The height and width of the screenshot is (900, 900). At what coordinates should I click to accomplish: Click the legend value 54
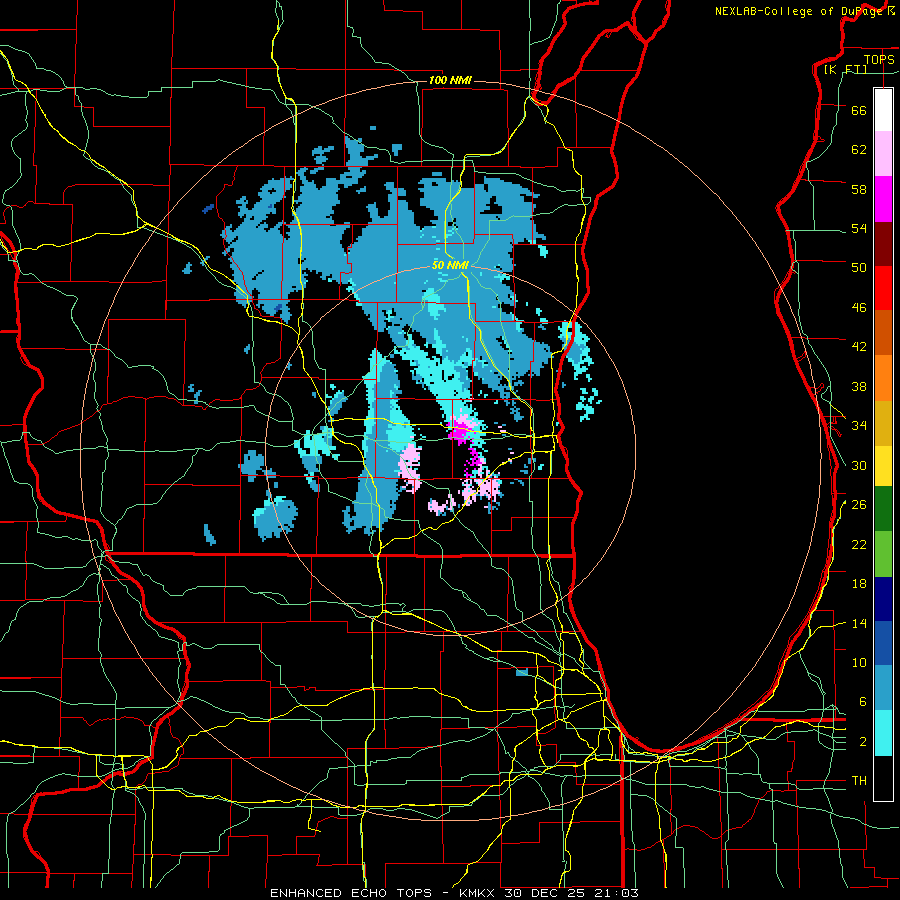coord(859,228)
